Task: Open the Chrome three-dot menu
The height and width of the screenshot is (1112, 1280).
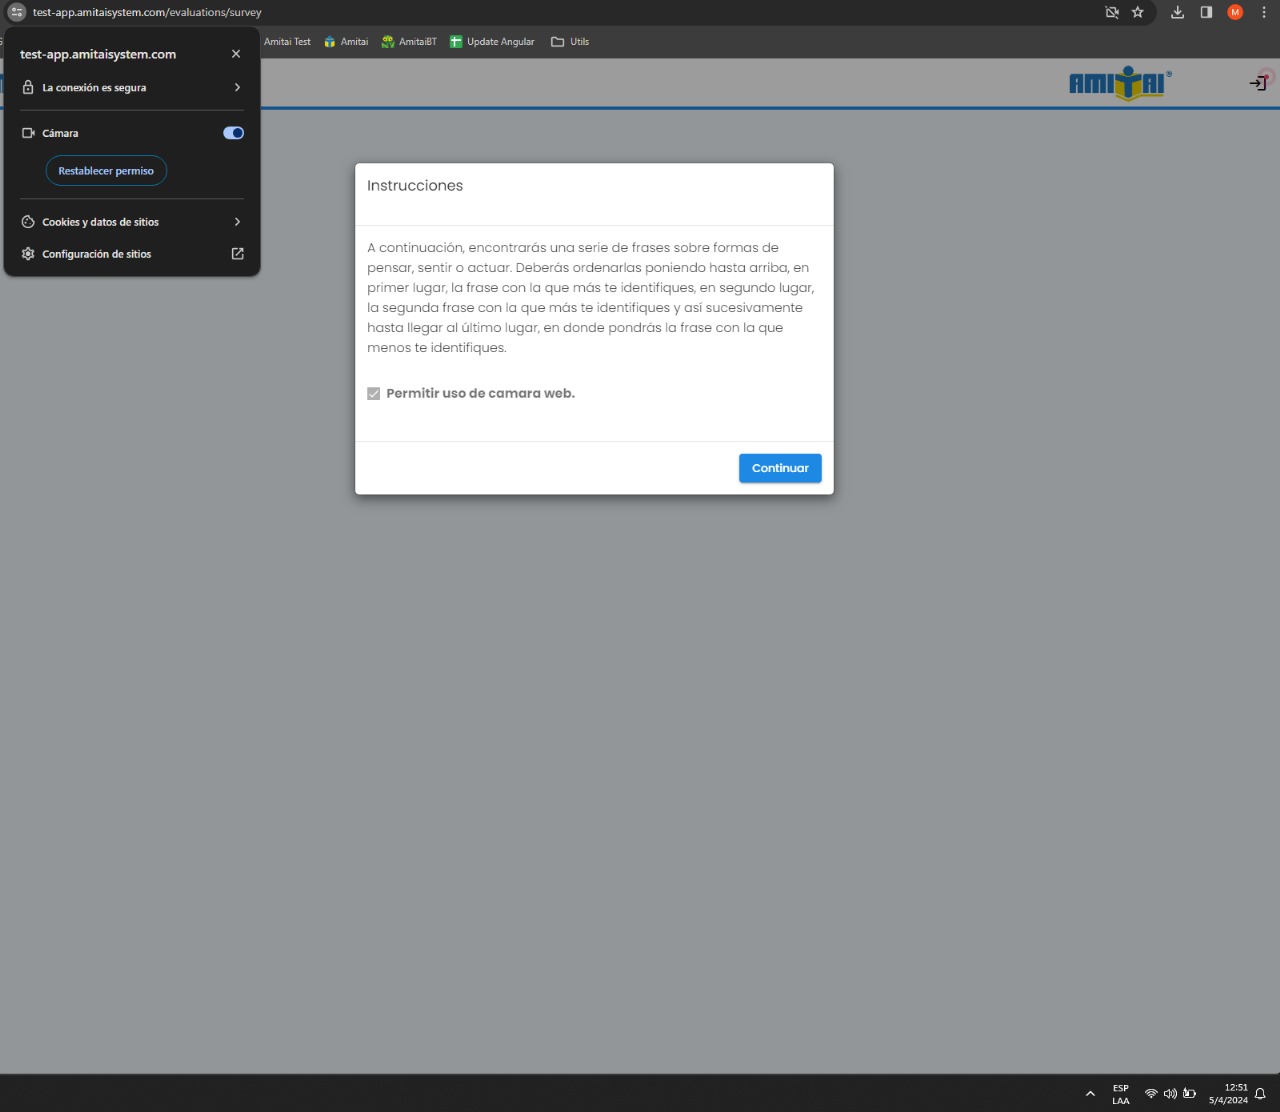Action: coord(1264,12)
